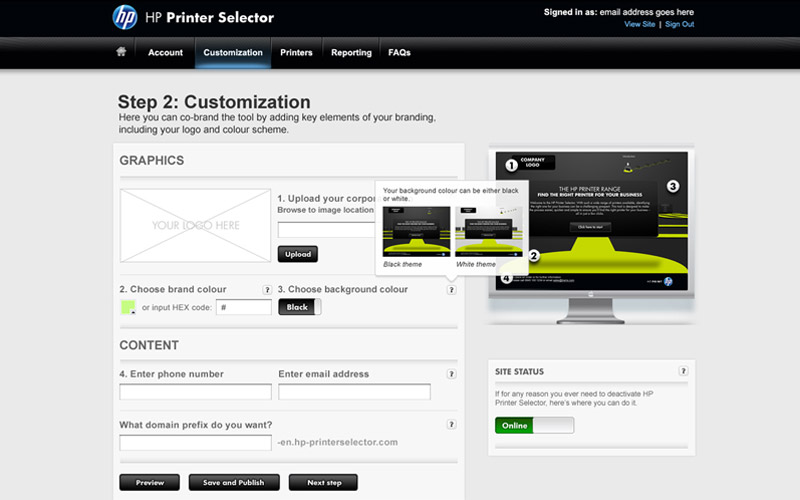The image size is (800, 500).
Task: Focus the logo image location field
Action: coord(327,230)
